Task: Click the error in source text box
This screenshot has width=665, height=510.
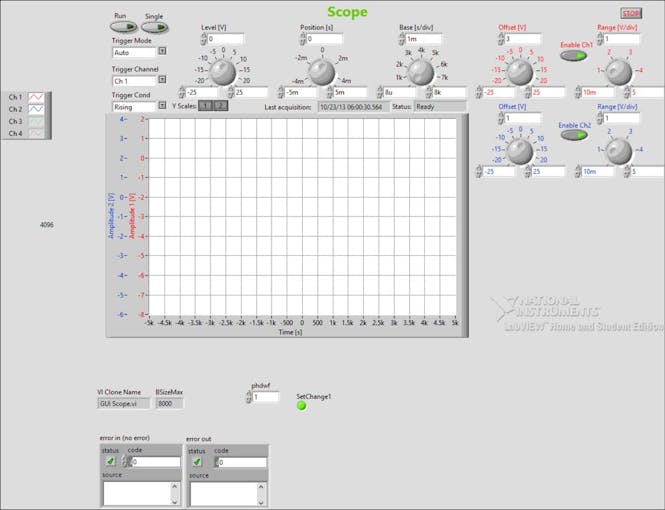Action: tap(137, 493)
